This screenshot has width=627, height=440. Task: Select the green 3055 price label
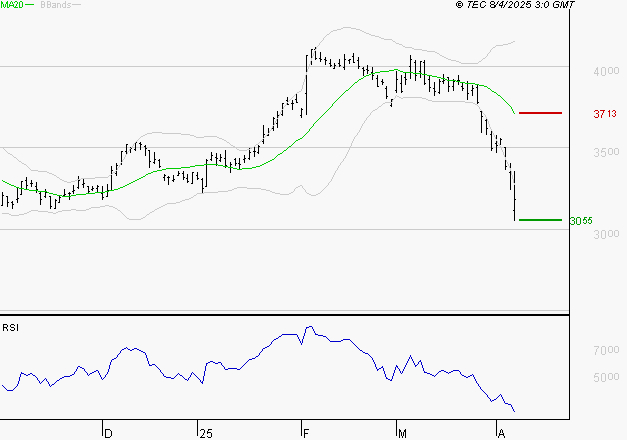coord(581,221)
